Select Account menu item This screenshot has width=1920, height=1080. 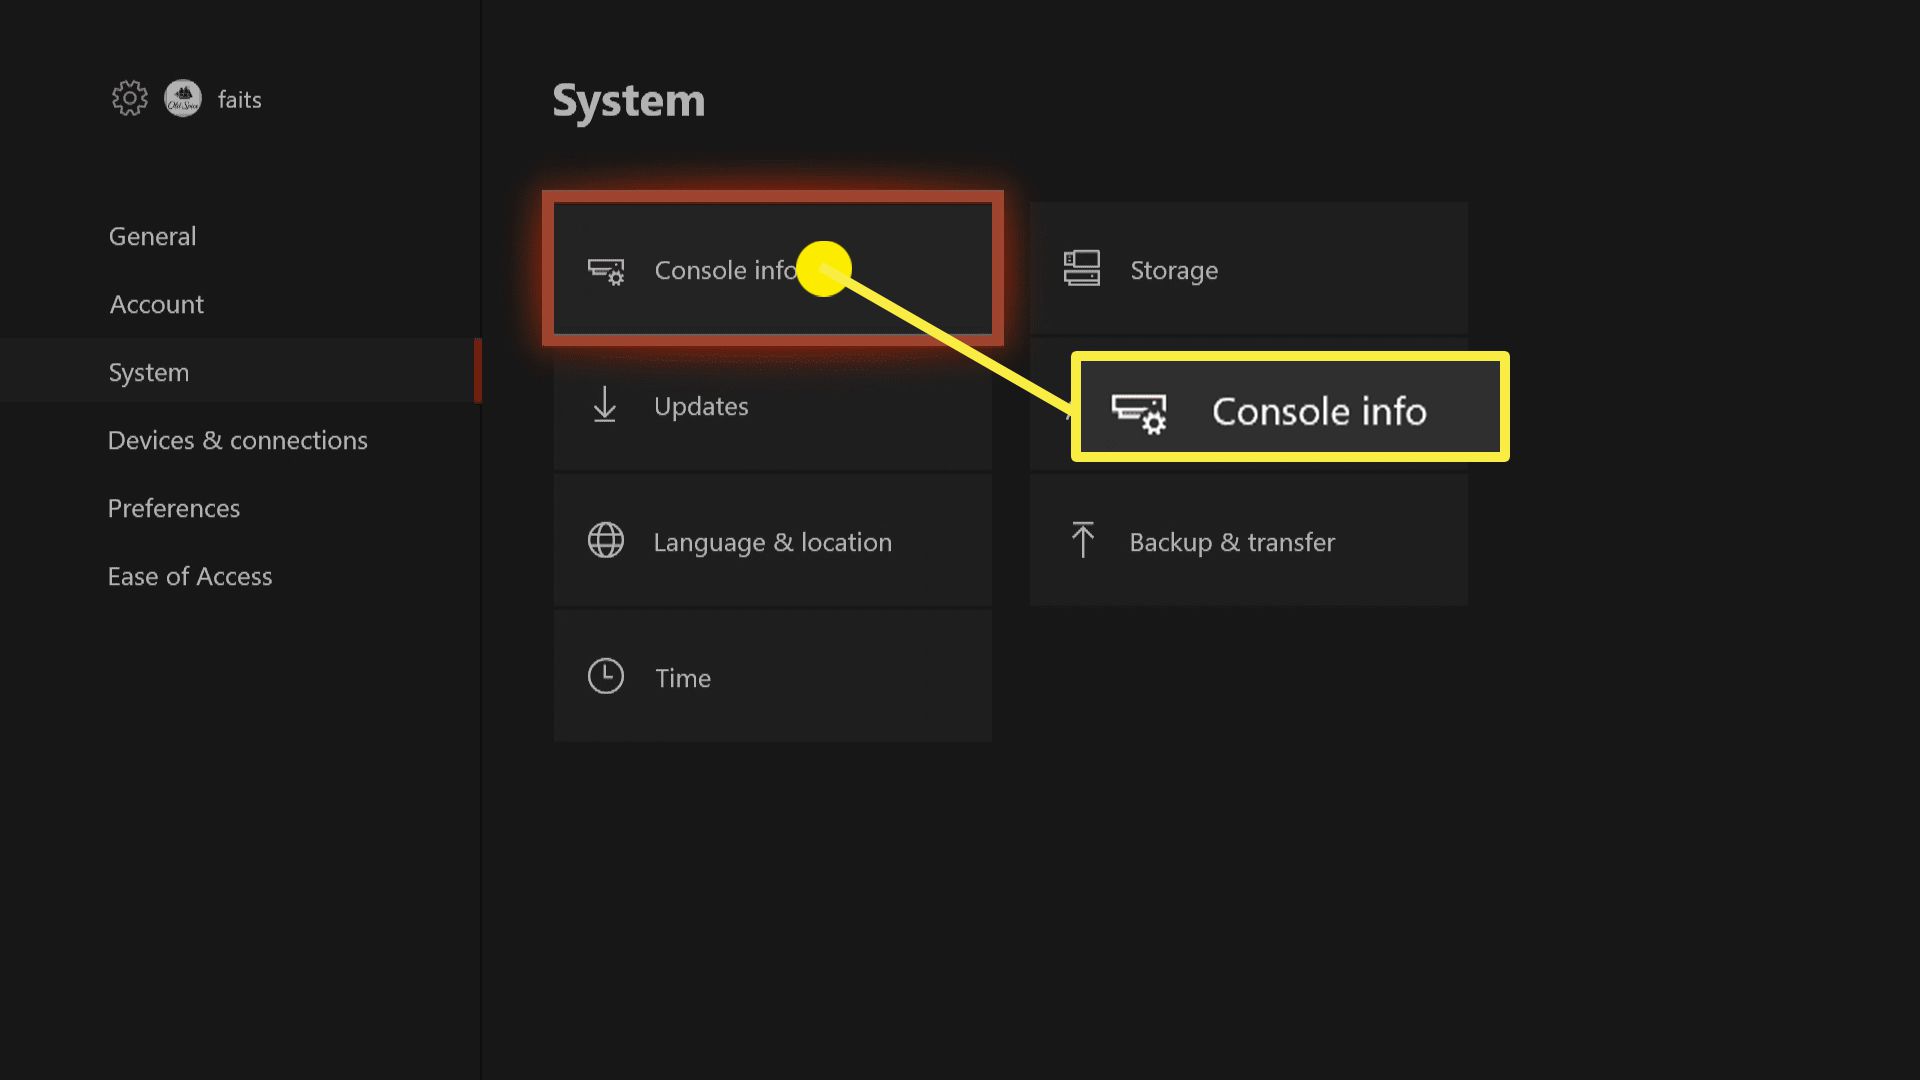coord(154,303)
